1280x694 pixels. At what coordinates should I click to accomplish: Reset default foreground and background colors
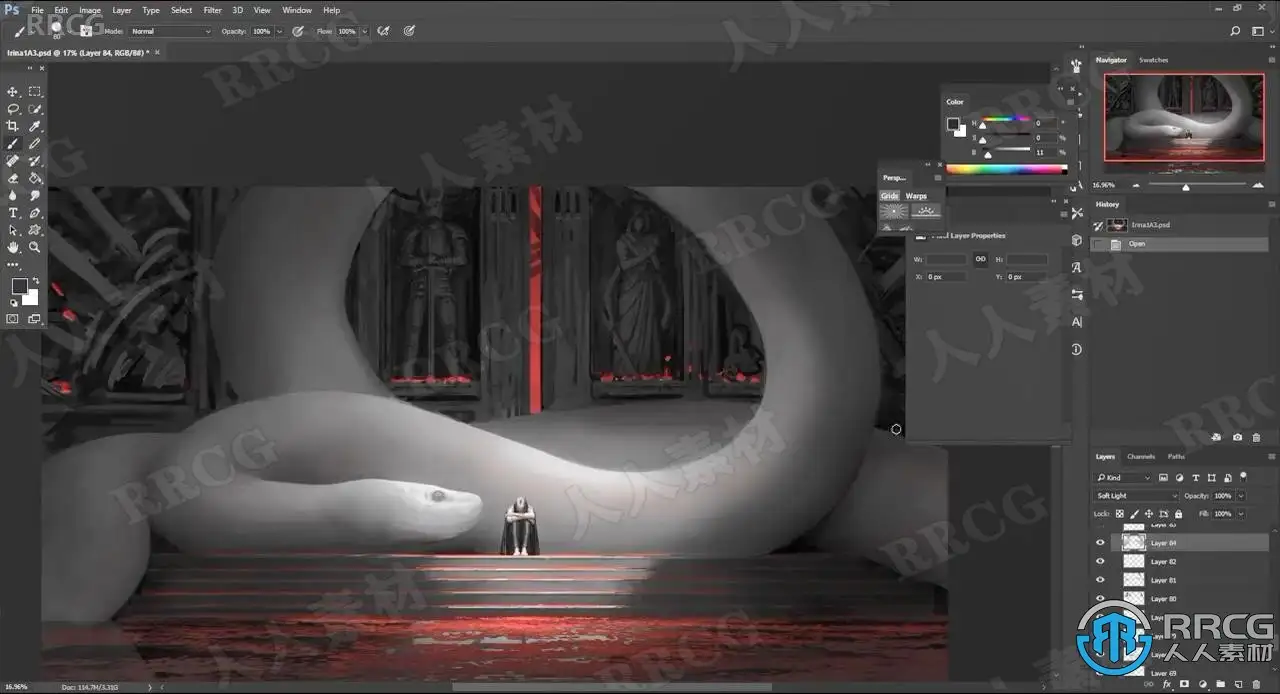pyautogui.click(x=14, y=303)
